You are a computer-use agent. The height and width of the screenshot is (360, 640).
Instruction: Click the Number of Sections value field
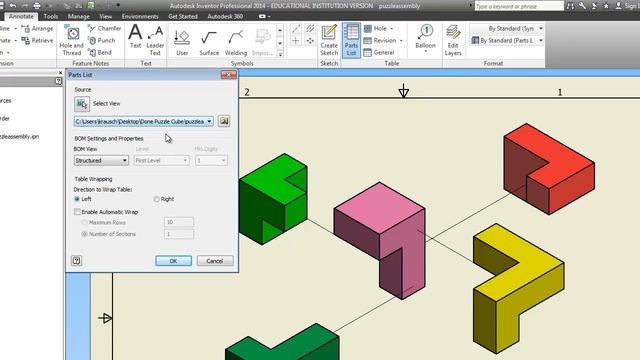(179, 234)
